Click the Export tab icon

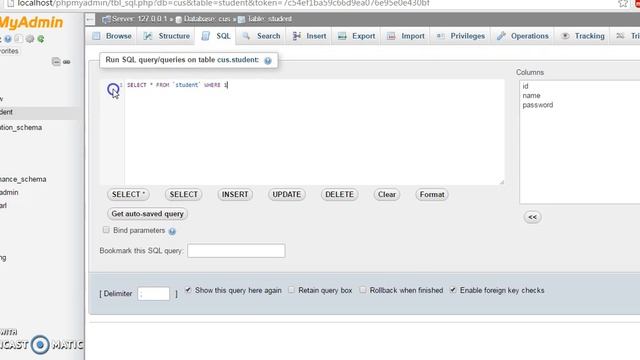tap(342, 36)
